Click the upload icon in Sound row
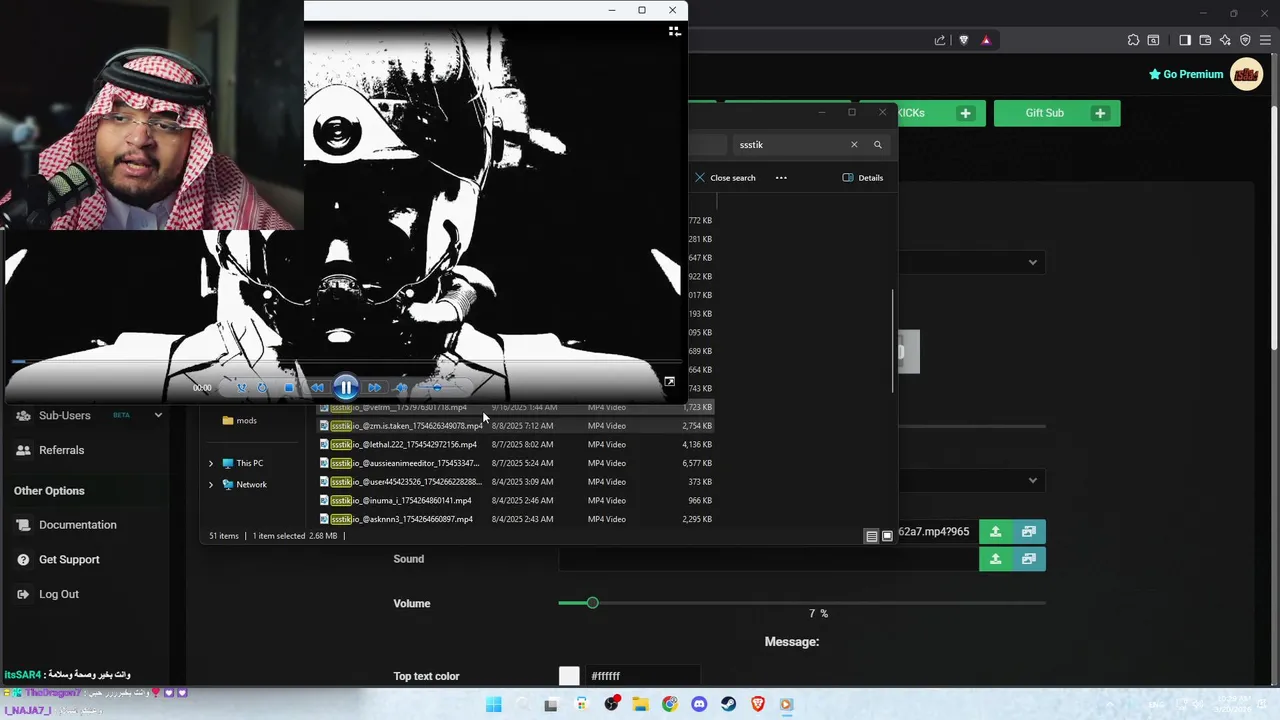This screenshot has height=720, width=1280. point(996,559)
